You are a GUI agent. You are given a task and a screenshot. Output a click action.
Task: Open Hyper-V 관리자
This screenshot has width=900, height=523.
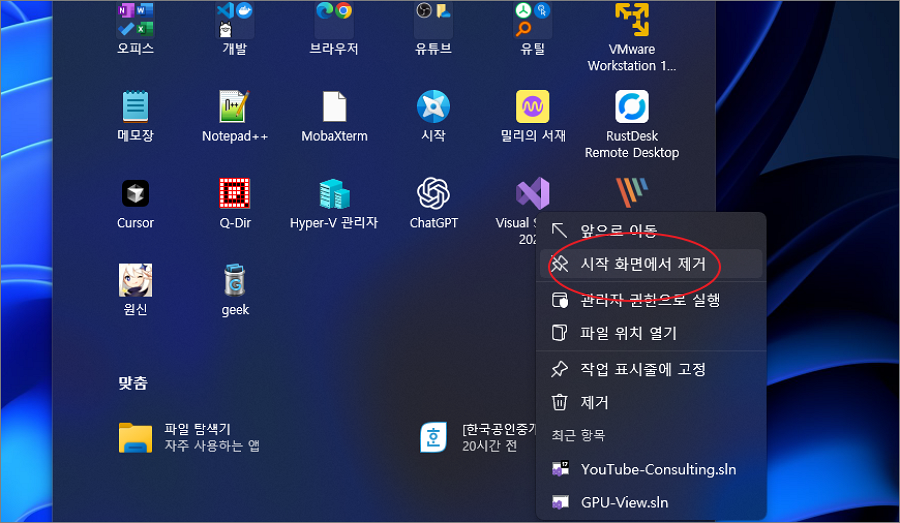point(334,203)
